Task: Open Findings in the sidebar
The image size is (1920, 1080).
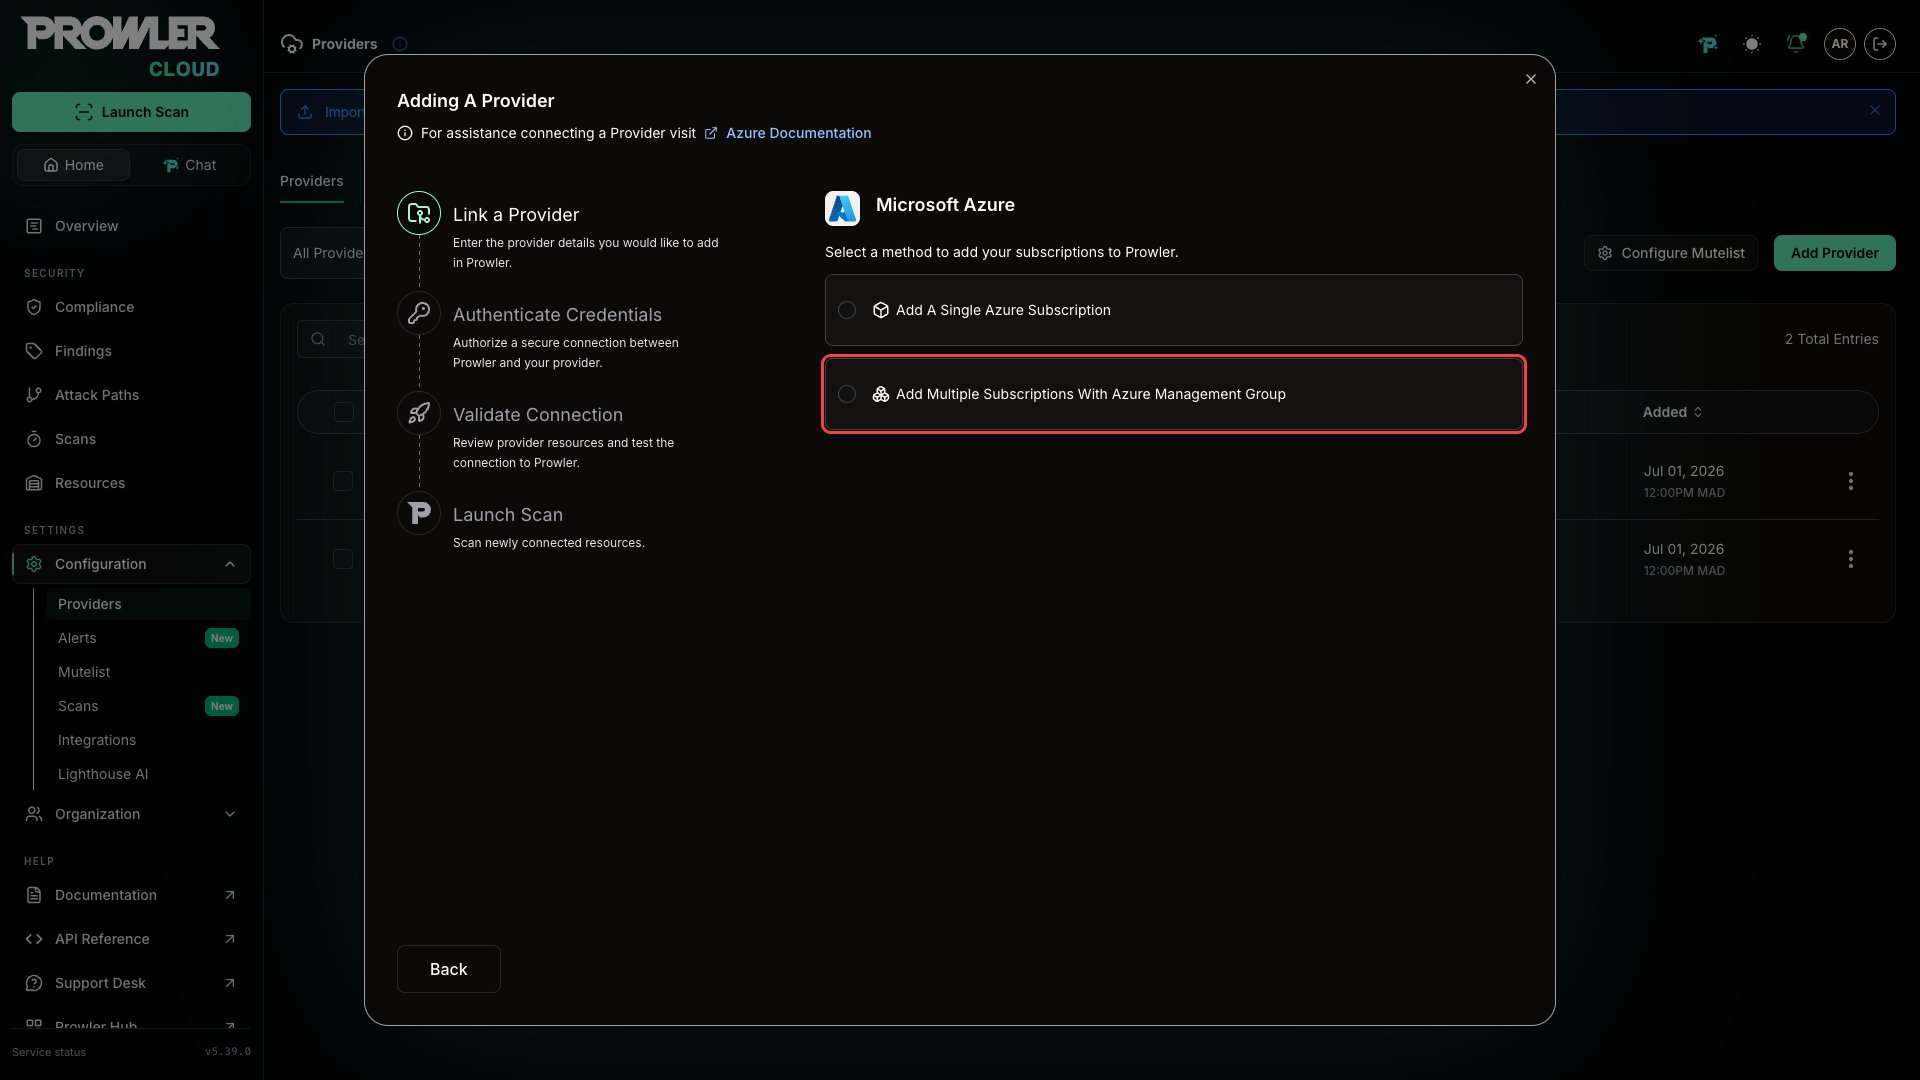Action: pos(83,351)
